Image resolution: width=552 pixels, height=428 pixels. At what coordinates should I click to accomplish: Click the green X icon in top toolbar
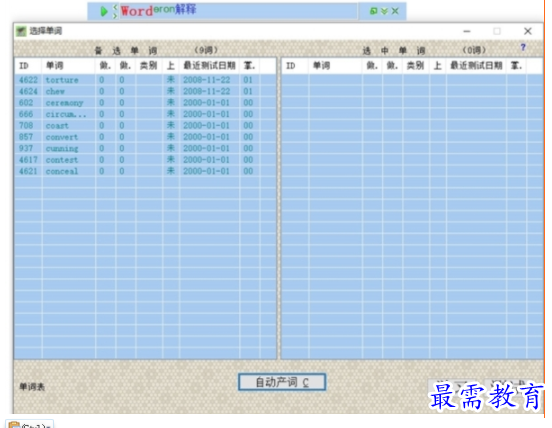tap(395, 11)
